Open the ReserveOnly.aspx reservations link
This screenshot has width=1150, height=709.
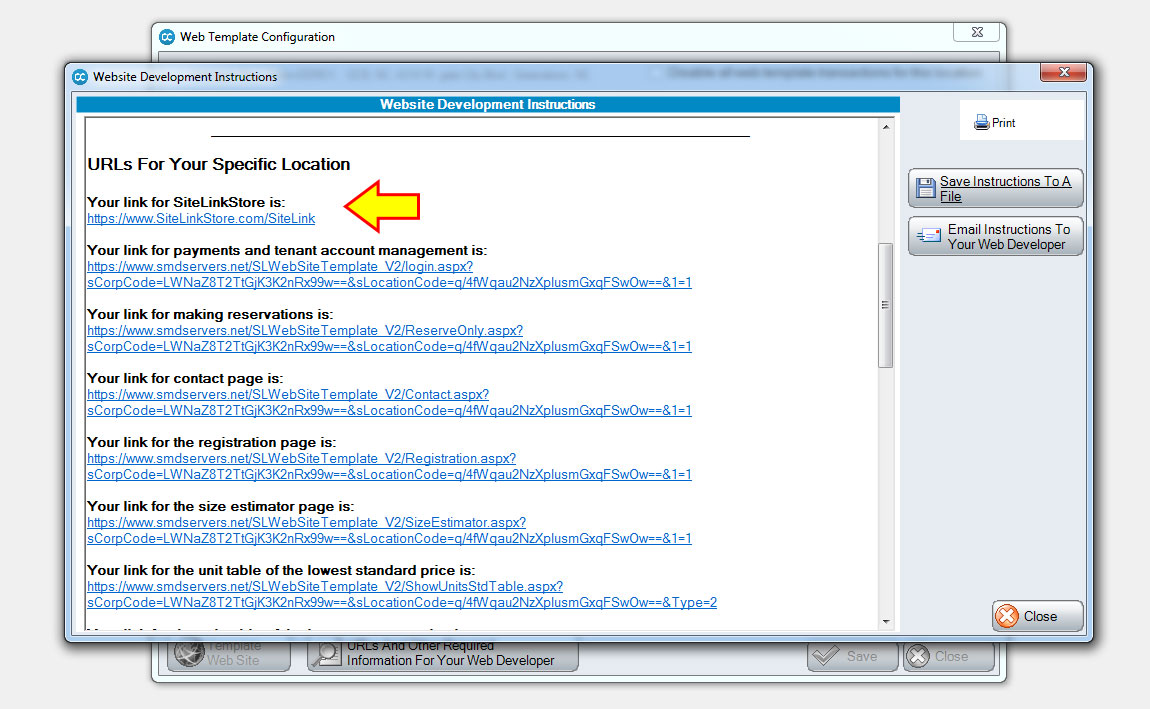click(x=389, y=338)
